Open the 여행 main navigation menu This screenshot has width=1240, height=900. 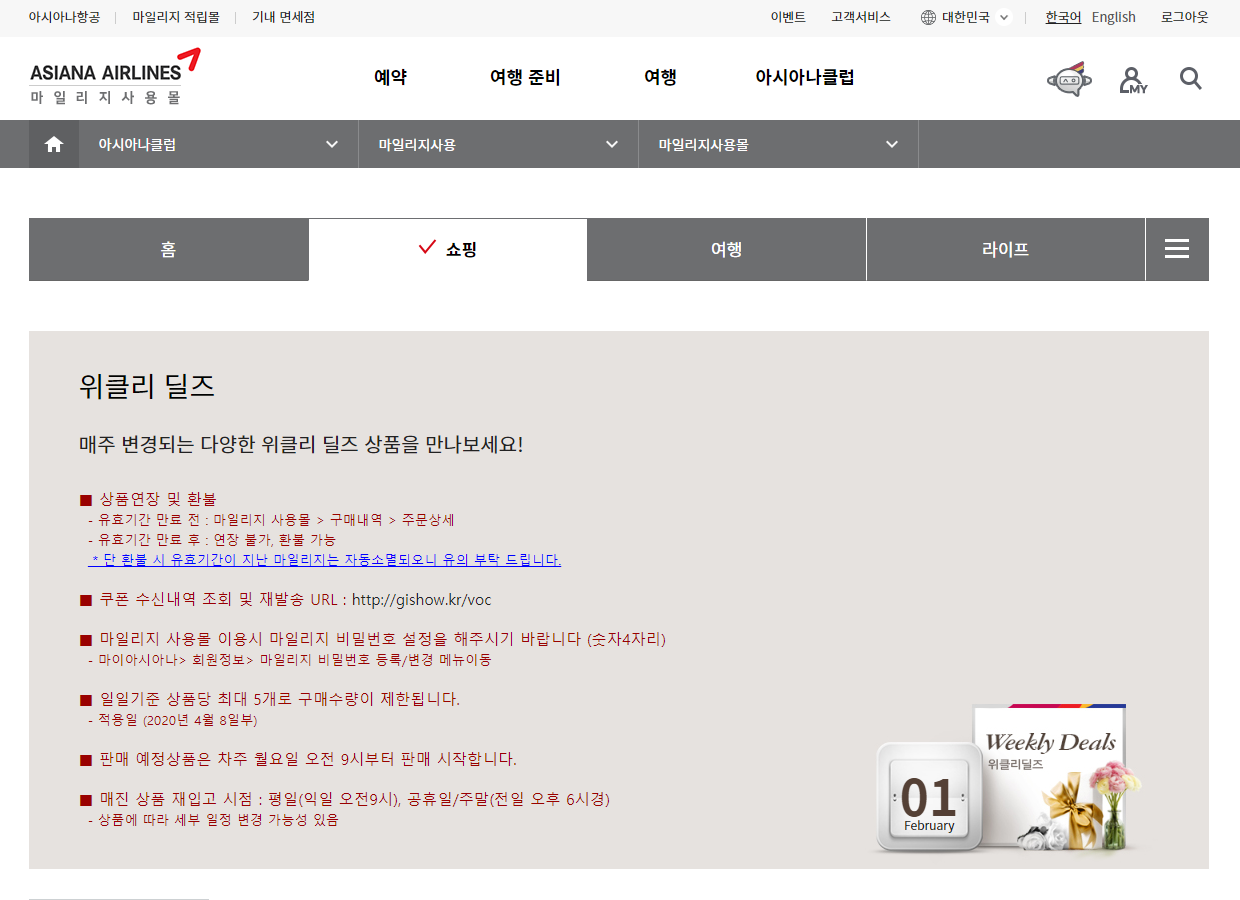click(x=660, y=77)
